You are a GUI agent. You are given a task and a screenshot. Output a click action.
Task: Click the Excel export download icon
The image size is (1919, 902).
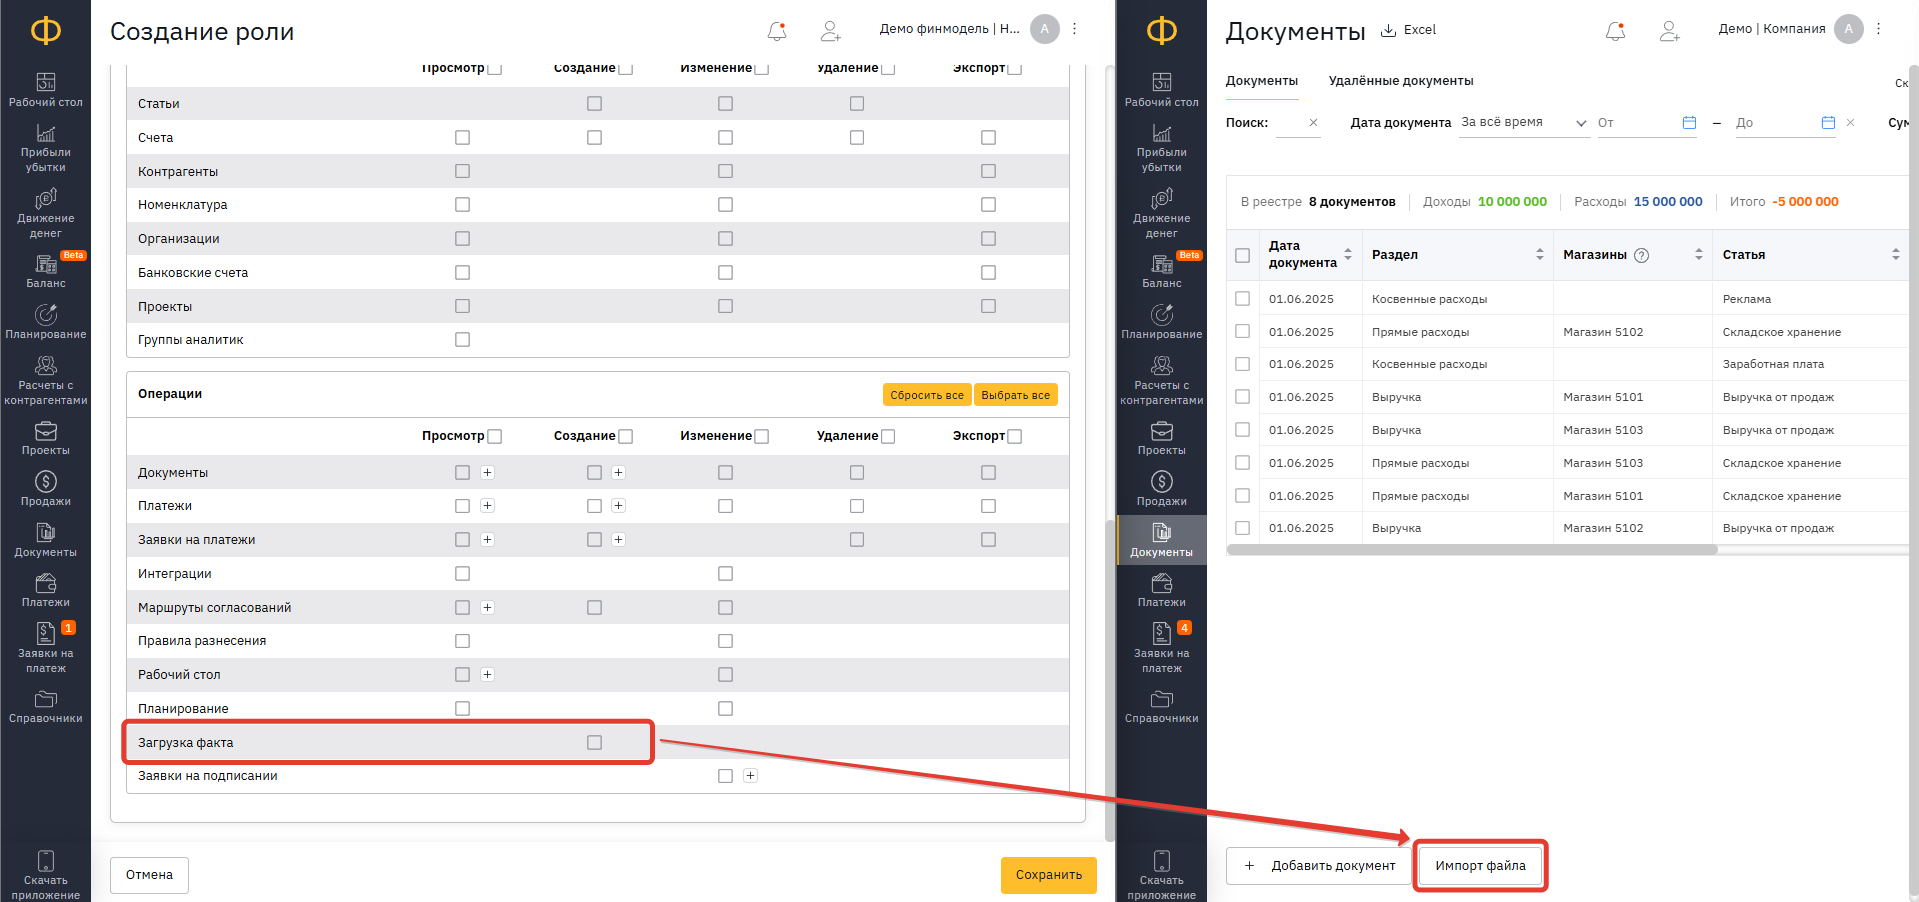pos(1388,30)
